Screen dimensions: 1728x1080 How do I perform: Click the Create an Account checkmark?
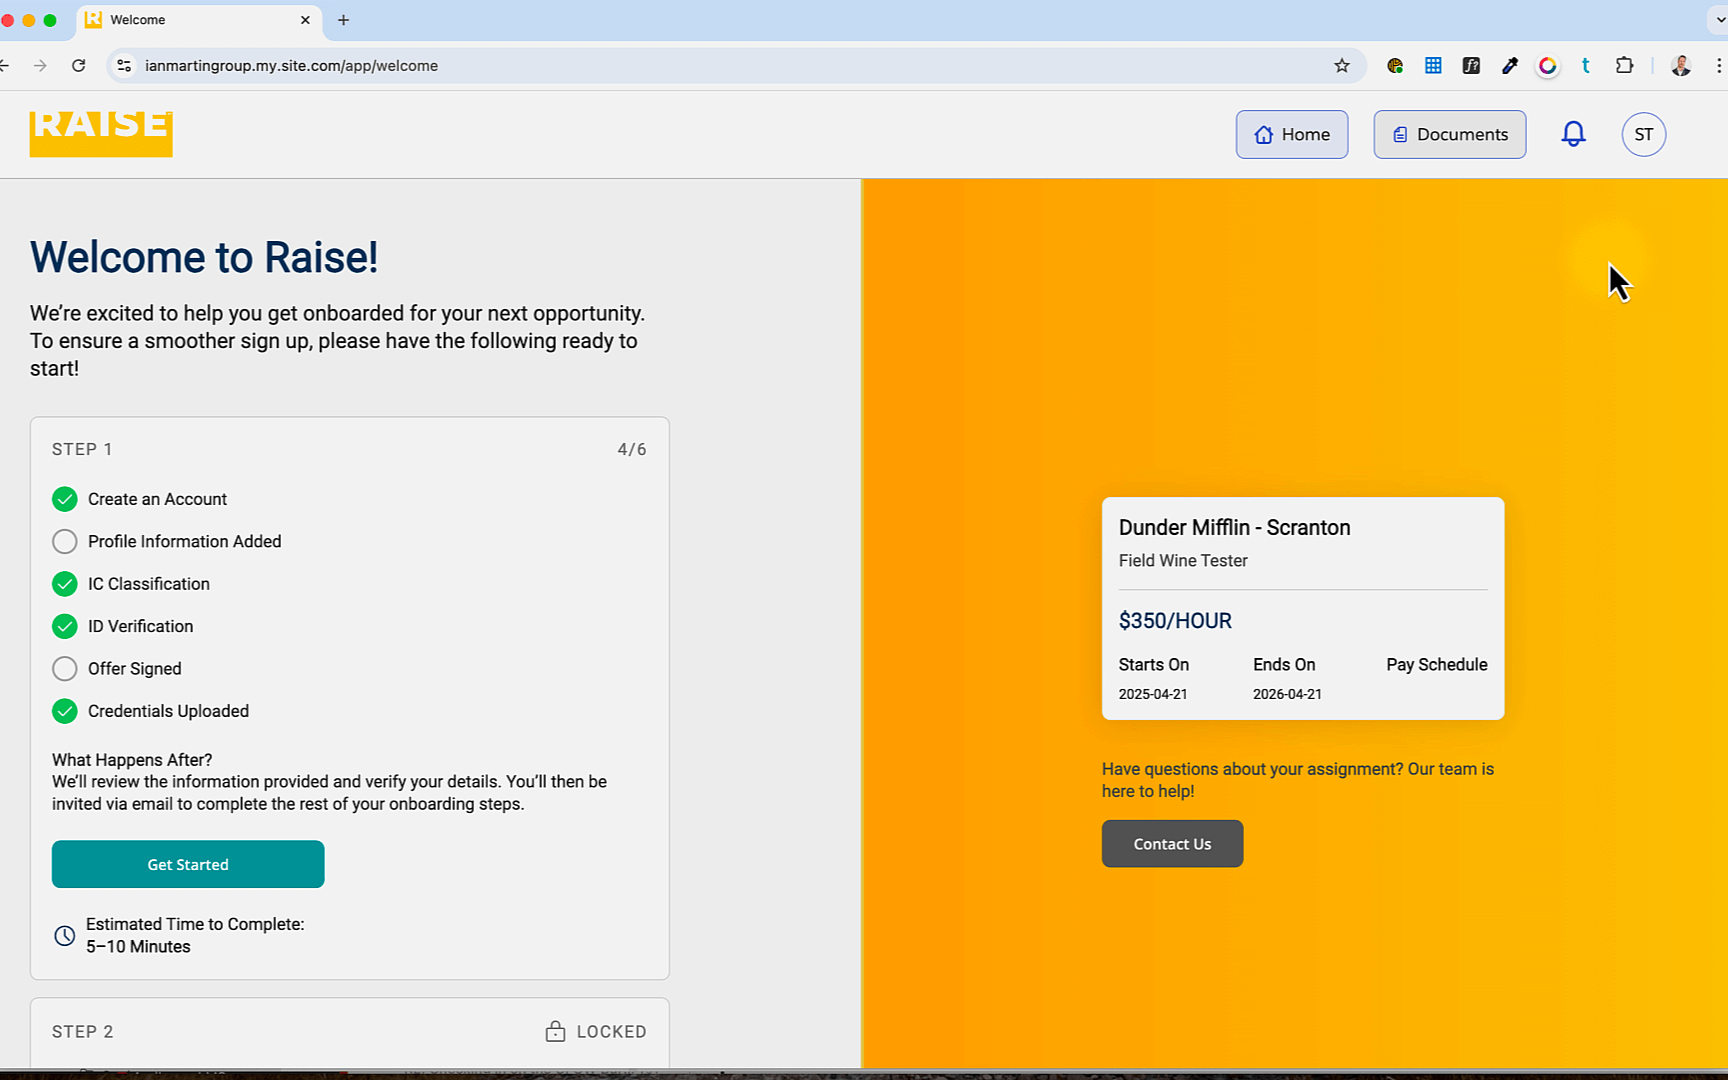65,499
